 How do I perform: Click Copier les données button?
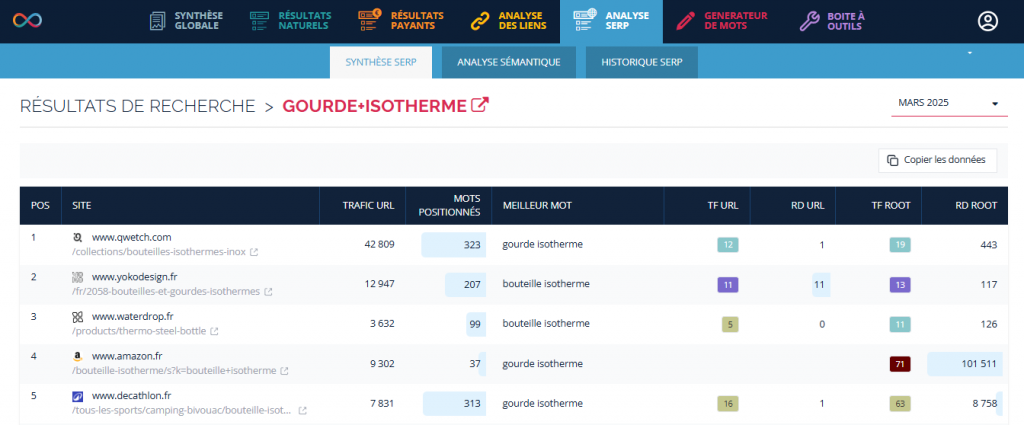click(x=937, y=160)
